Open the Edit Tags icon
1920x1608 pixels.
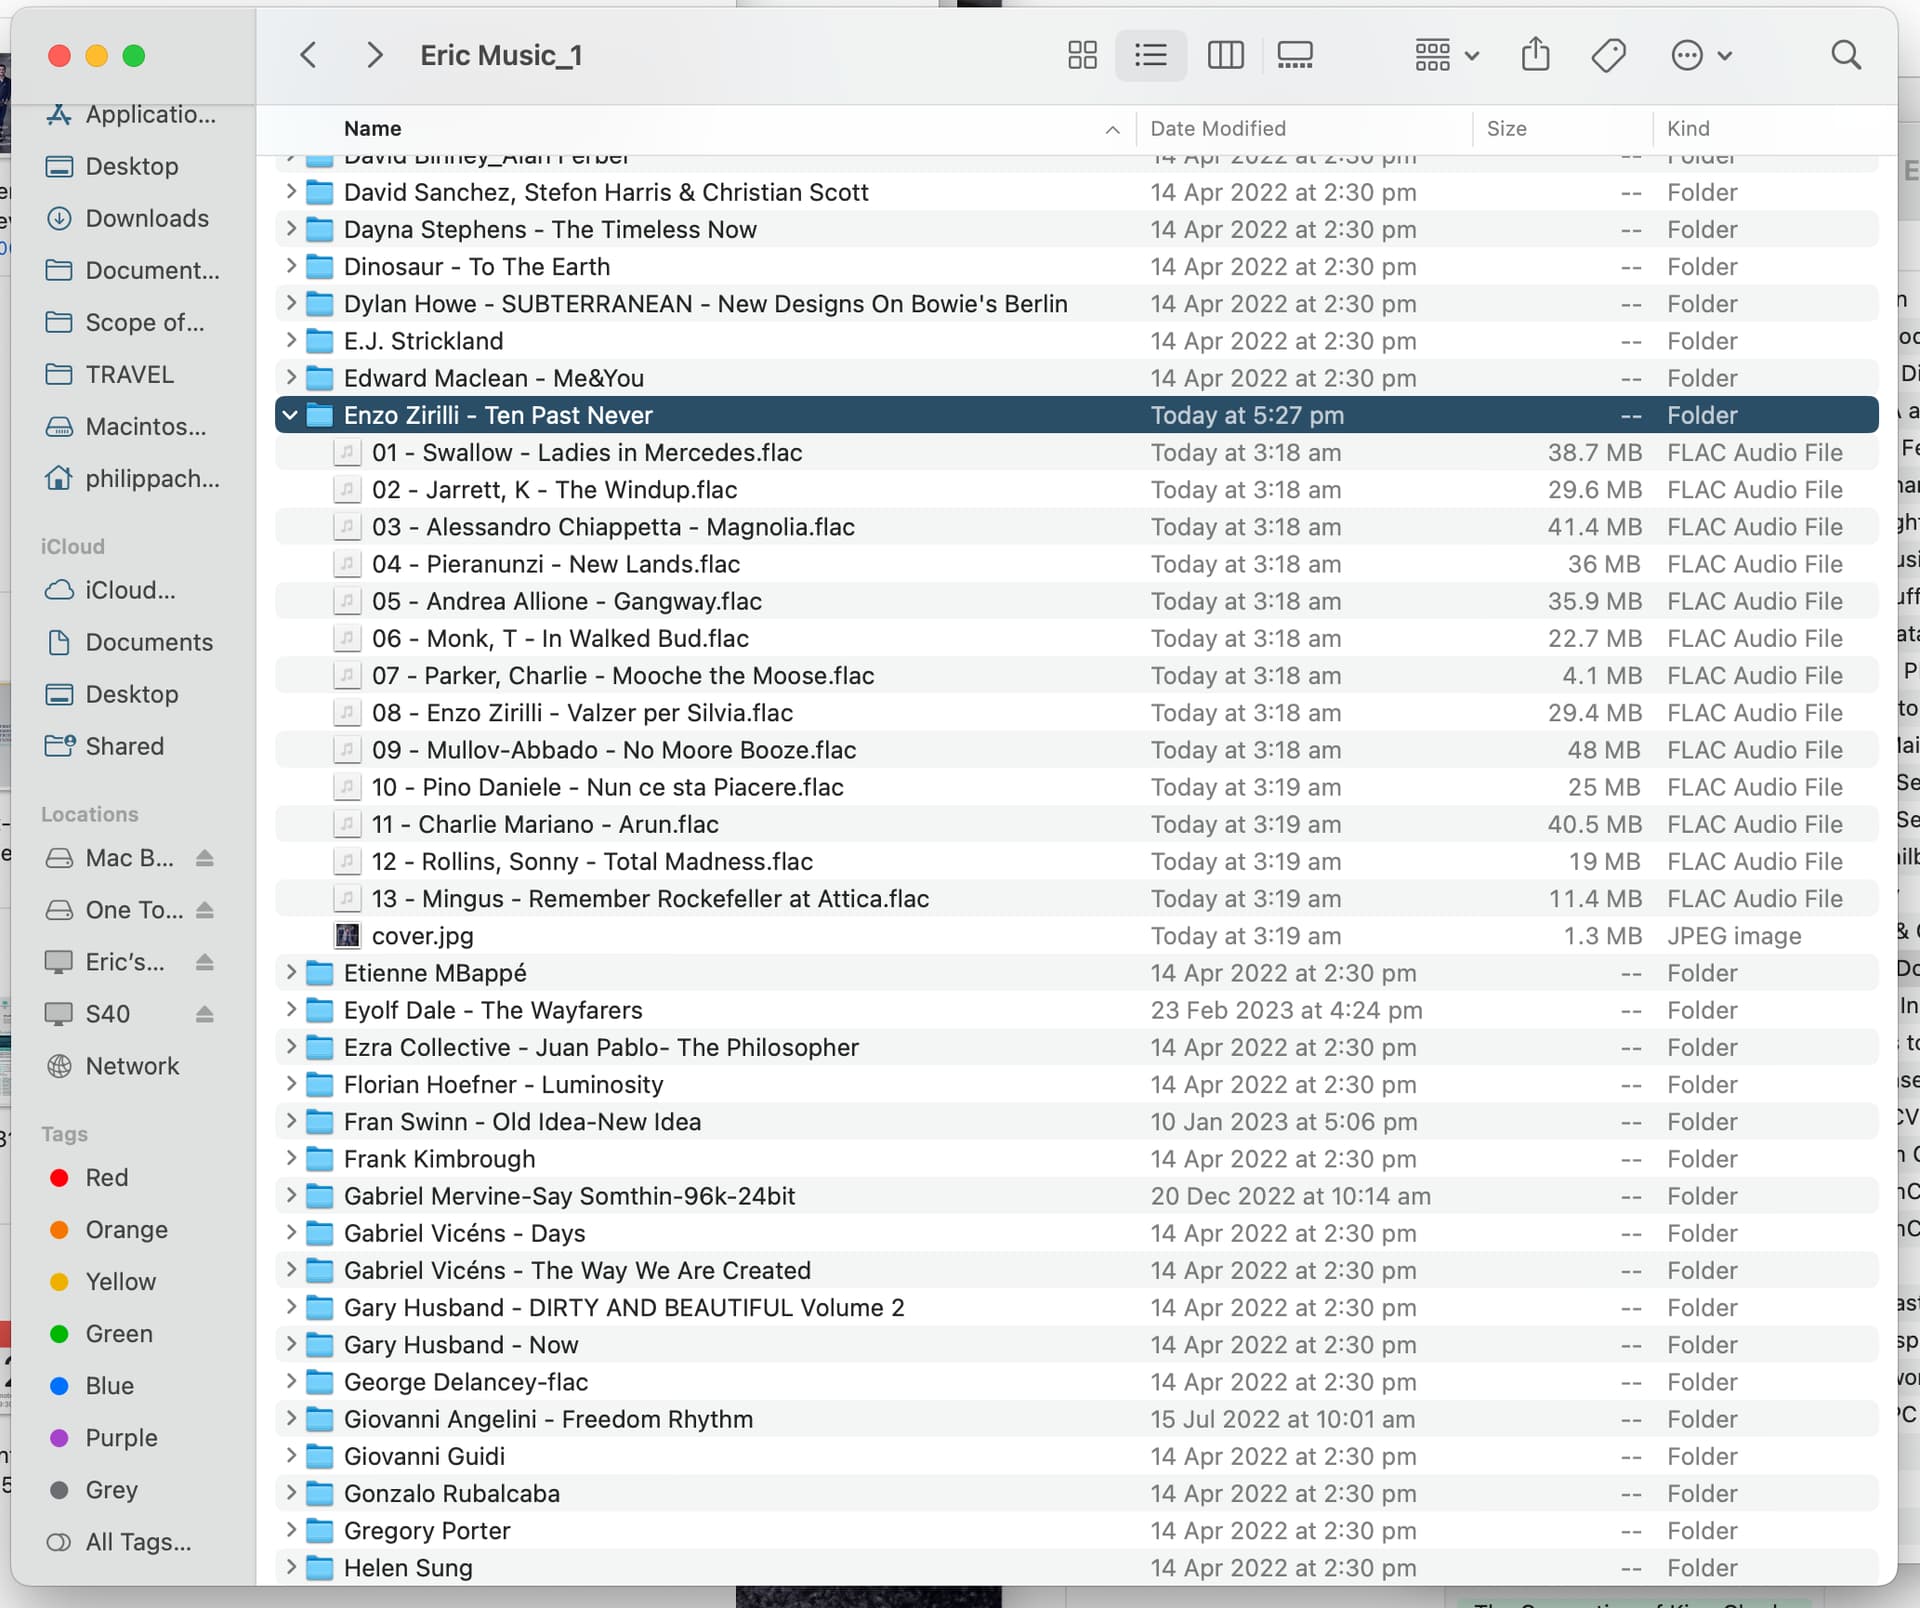pyautogui.click(x=1608, y=55)
